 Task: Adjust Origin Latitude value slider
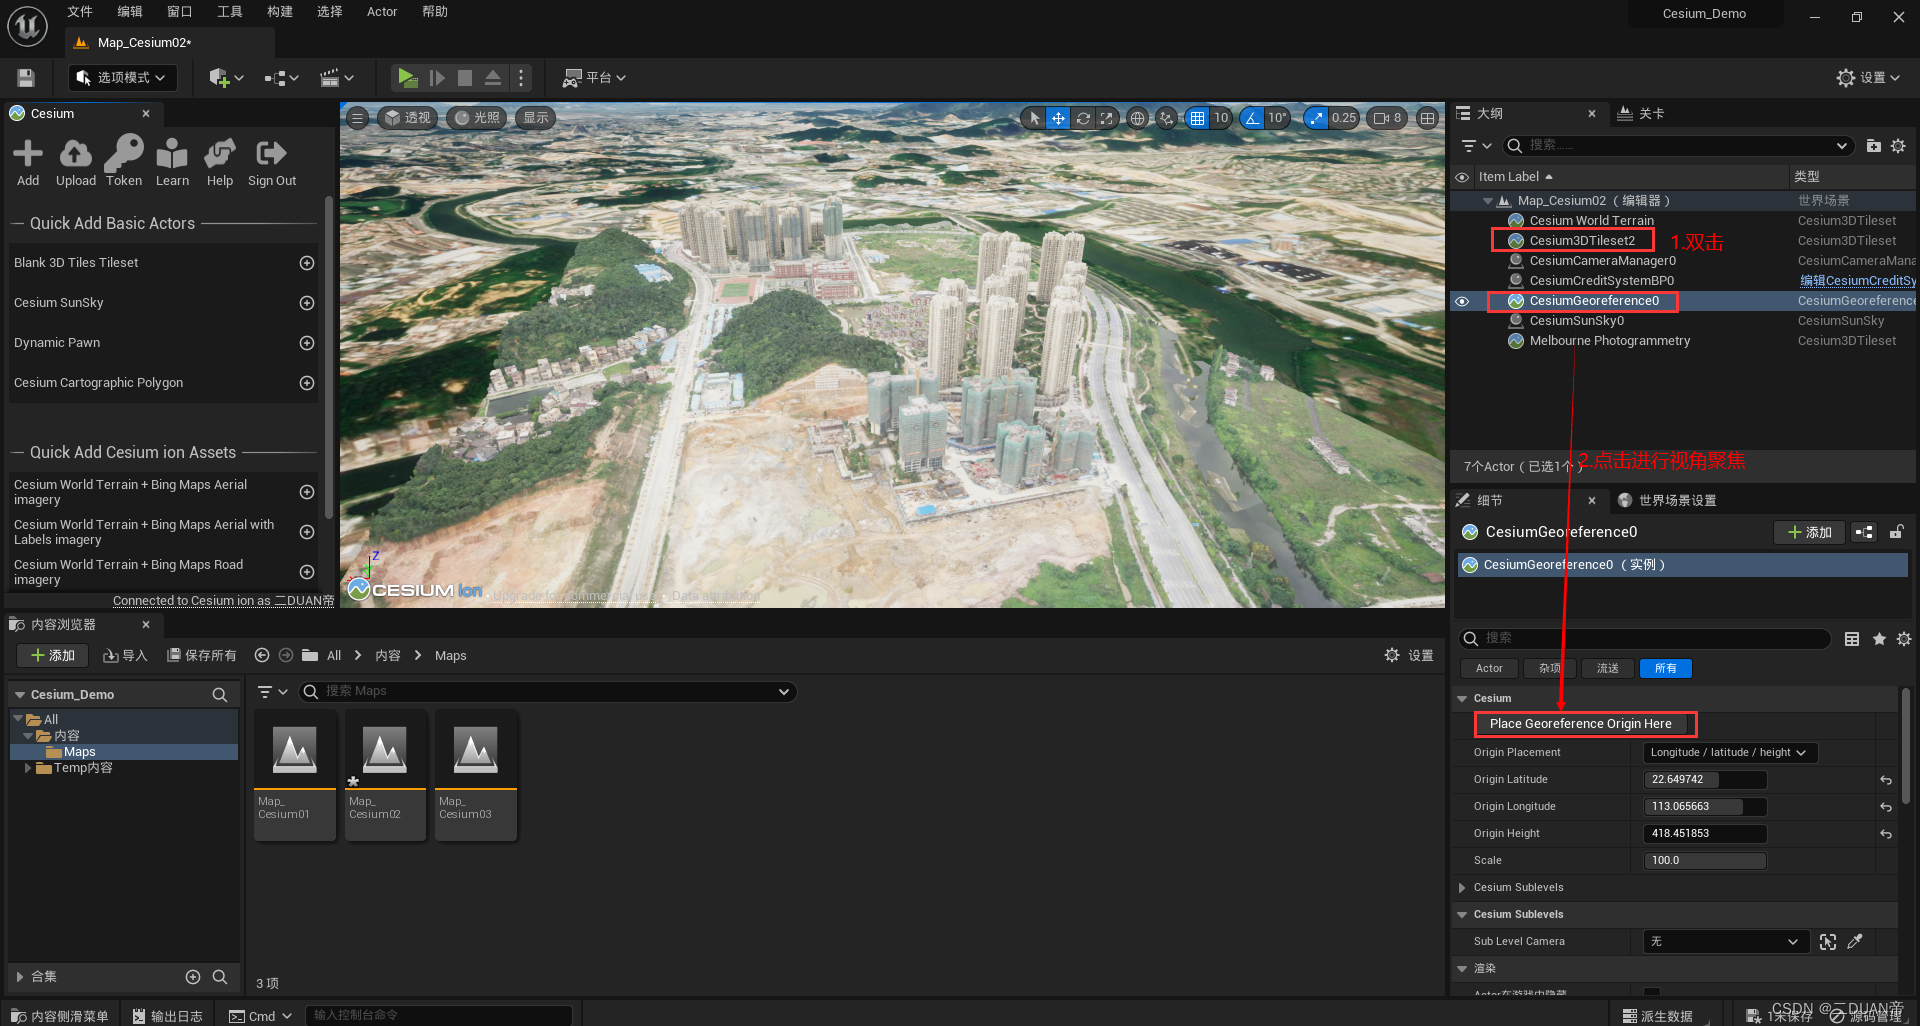(1705, 780)
